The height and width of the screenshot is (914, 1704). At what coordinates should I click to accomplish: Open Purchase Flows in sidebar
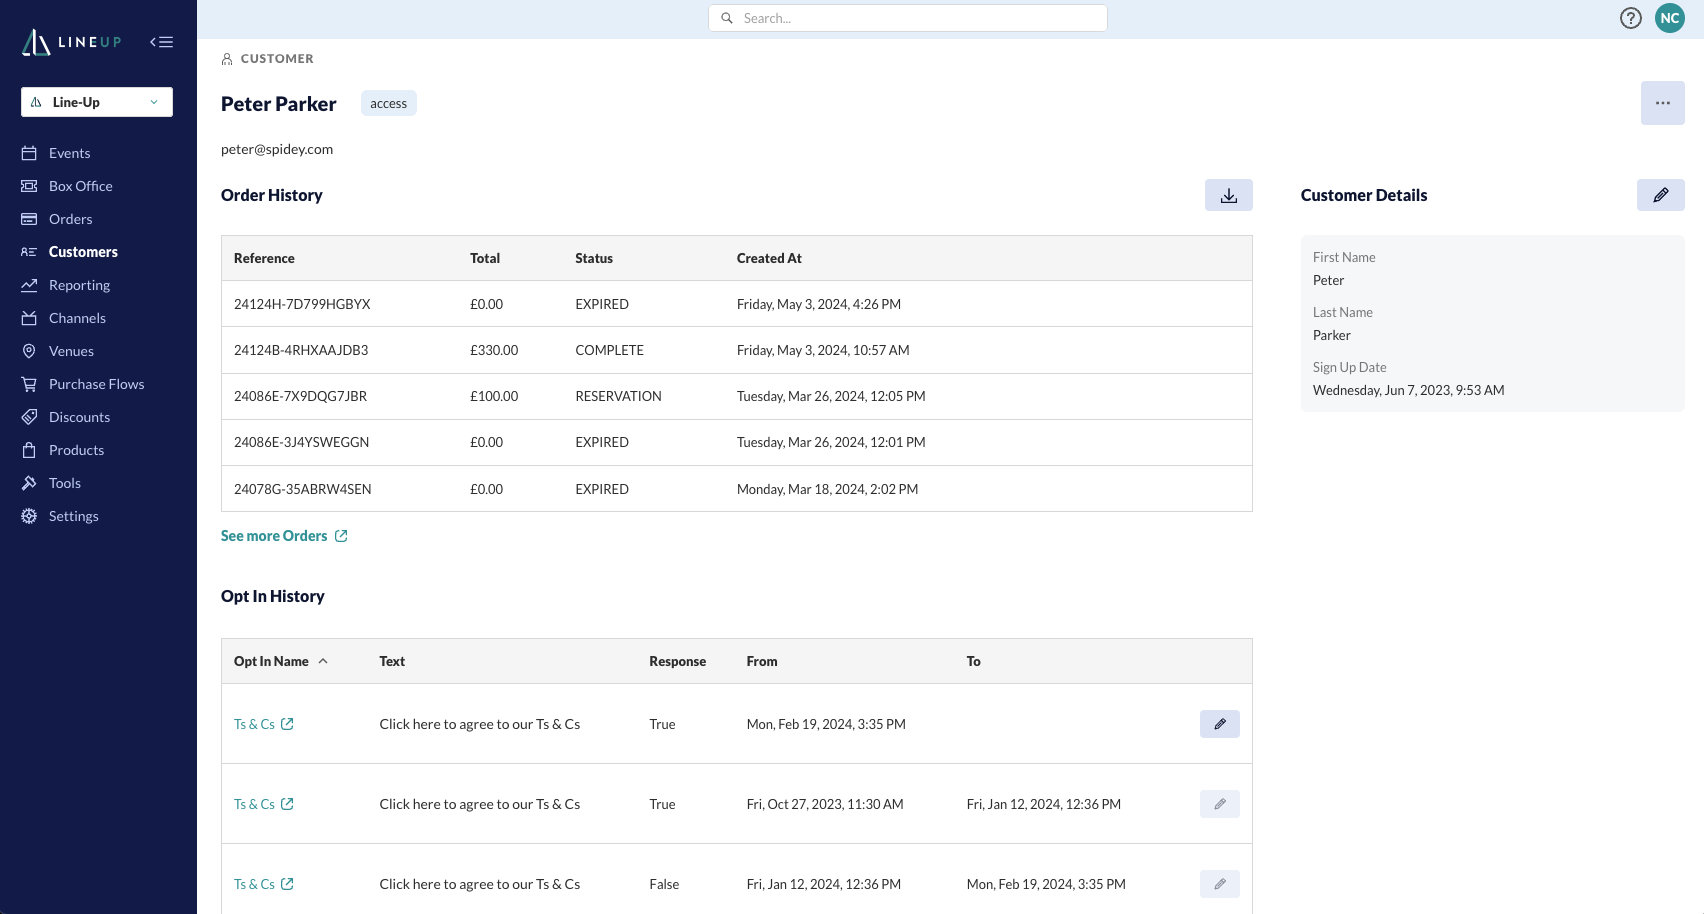point(96,384)
